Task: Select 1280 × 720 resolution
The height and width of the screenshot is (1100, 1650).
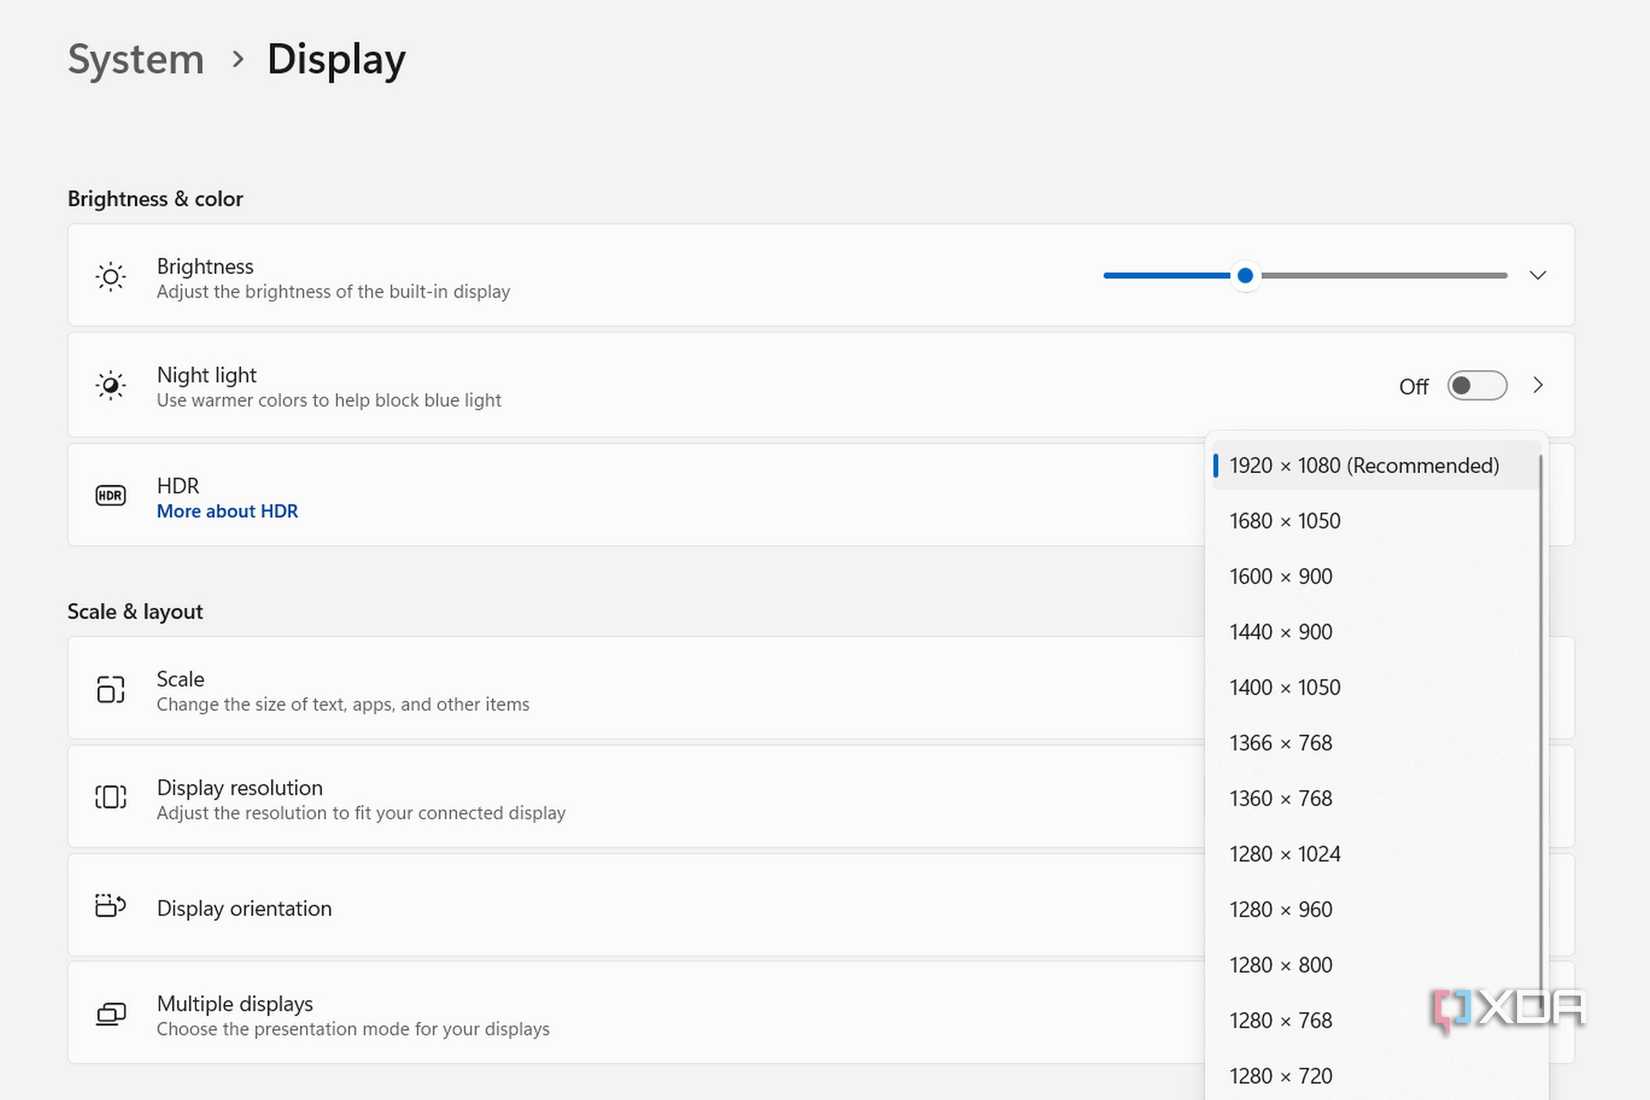Action: (x=1376, y=1076)
